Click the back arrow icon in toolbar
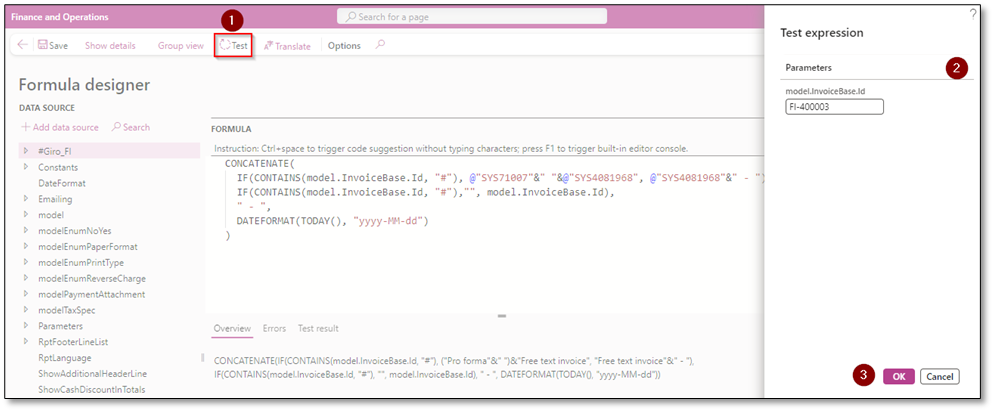Image resolution: width=994 pixels, height=412 pixels. point(22,45)
